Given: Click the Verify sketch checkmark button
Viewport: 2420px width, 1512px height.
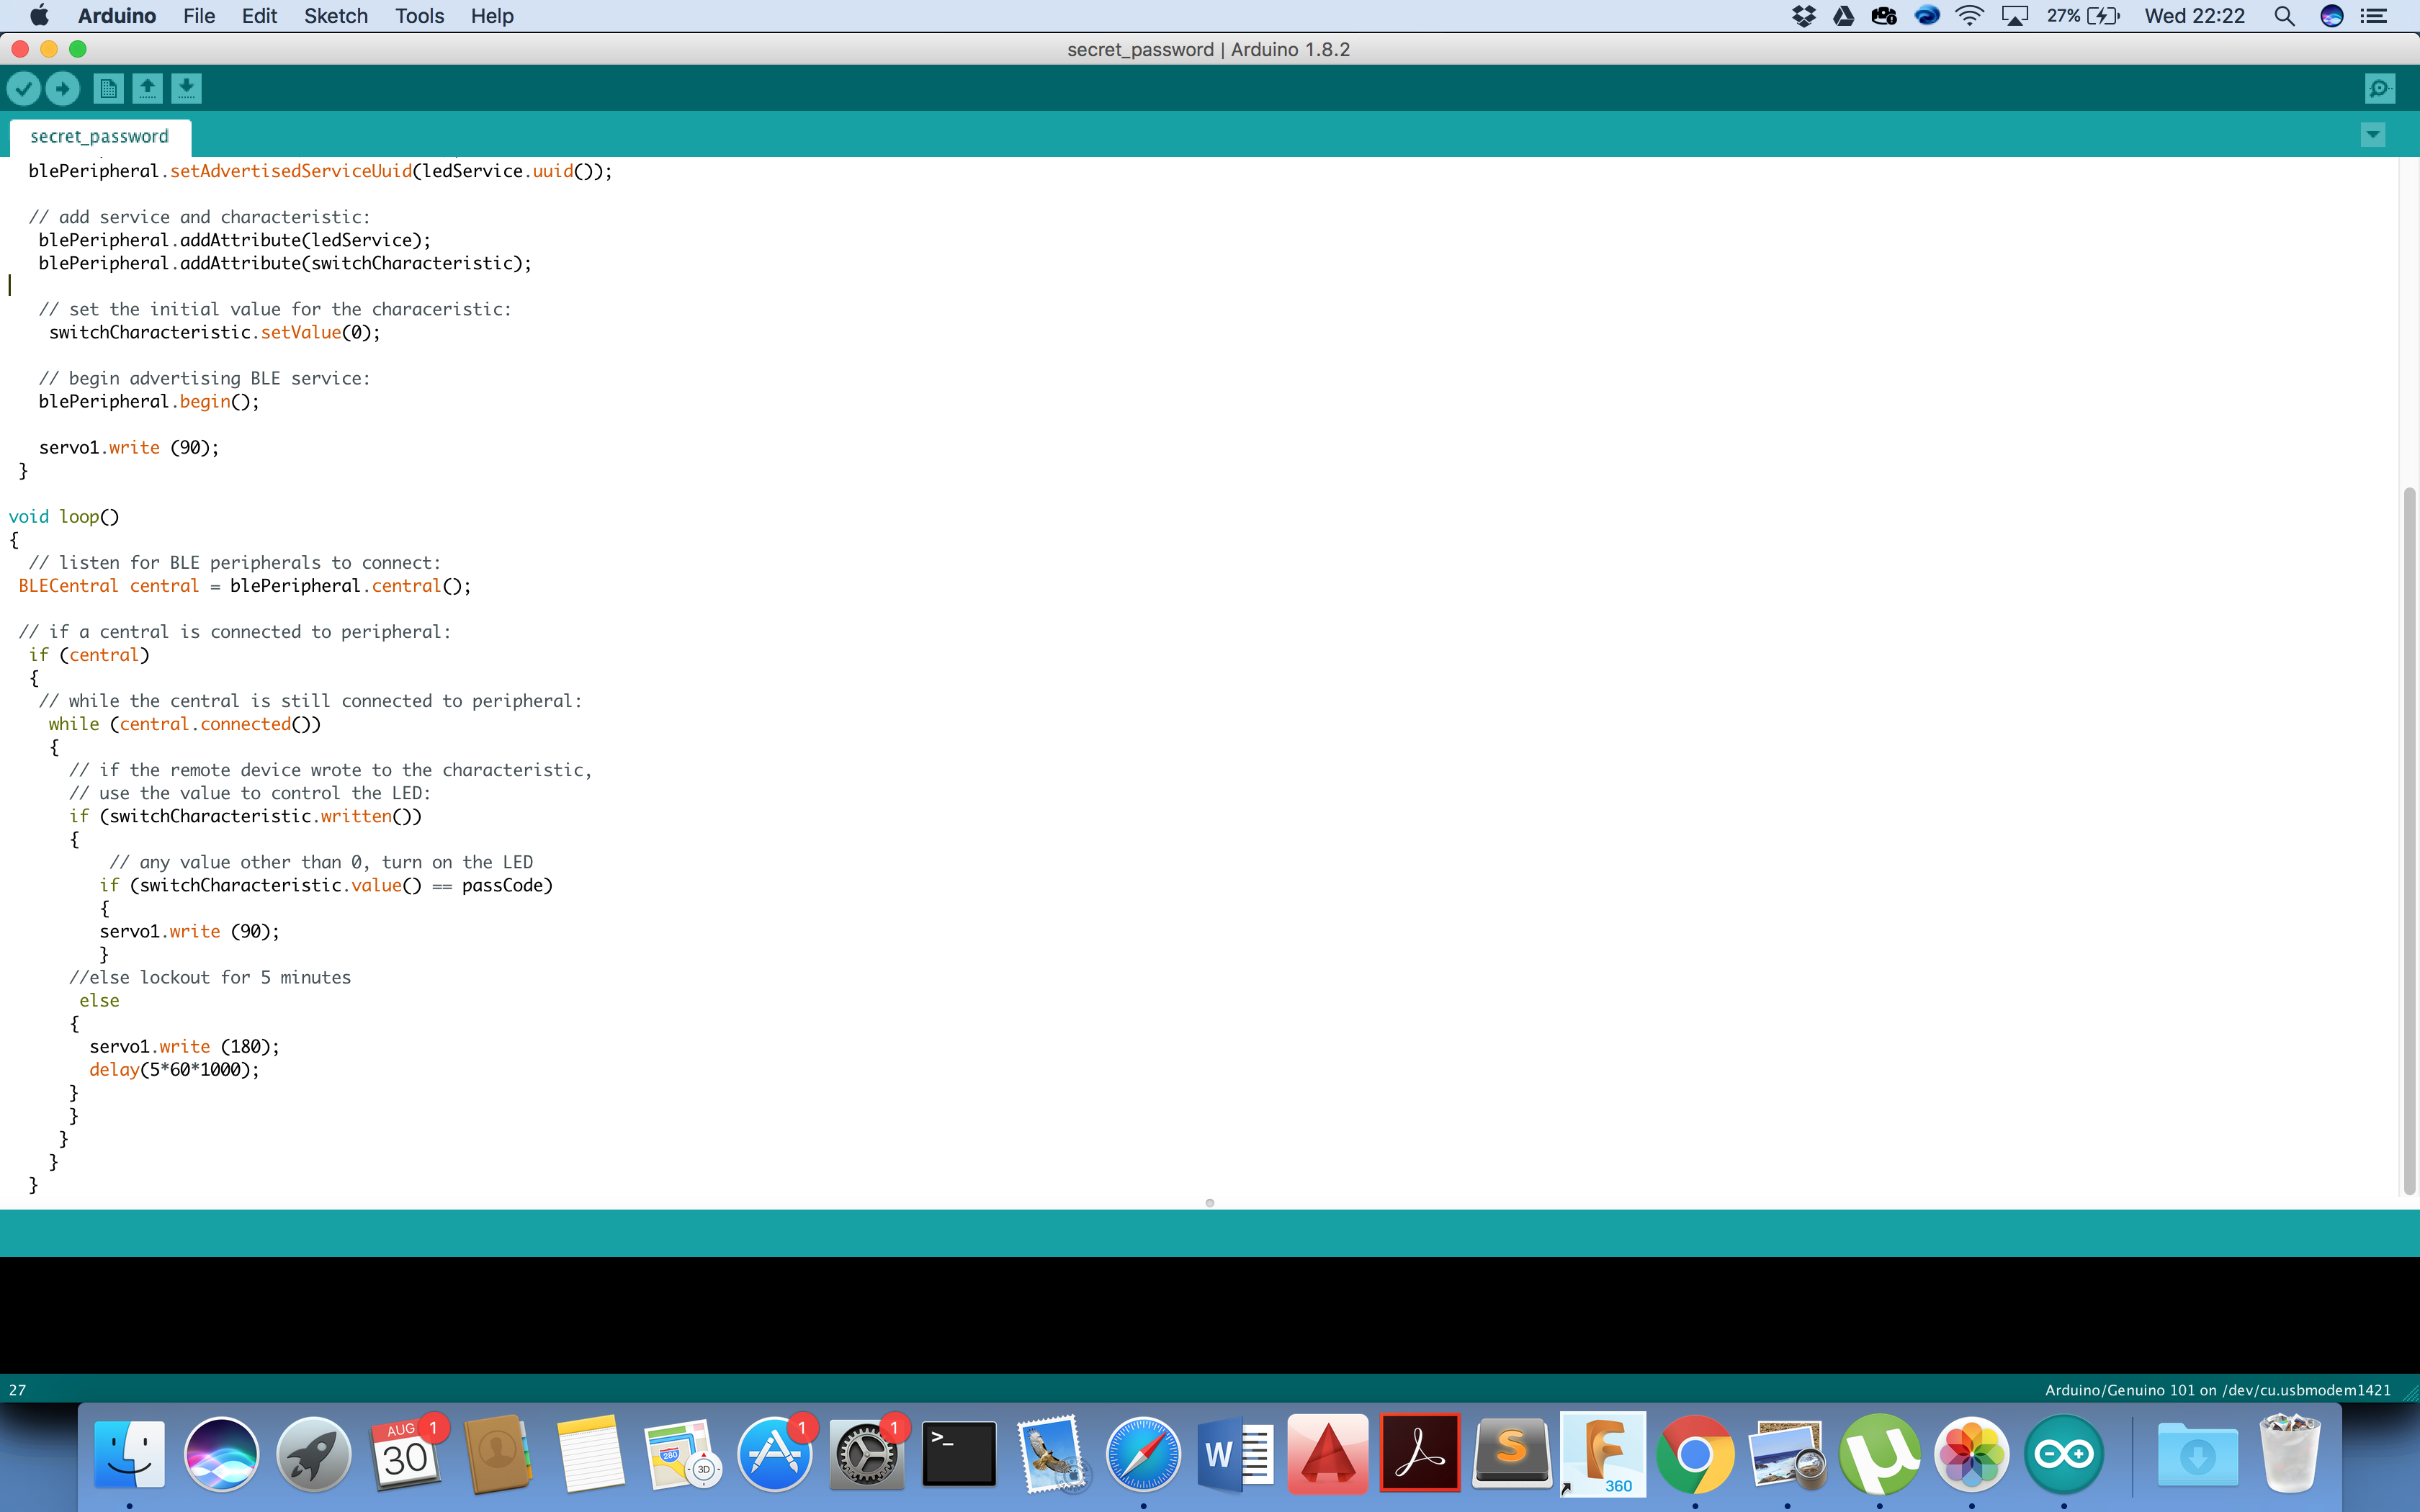Looking at the screenshot, I should [23, 89].
